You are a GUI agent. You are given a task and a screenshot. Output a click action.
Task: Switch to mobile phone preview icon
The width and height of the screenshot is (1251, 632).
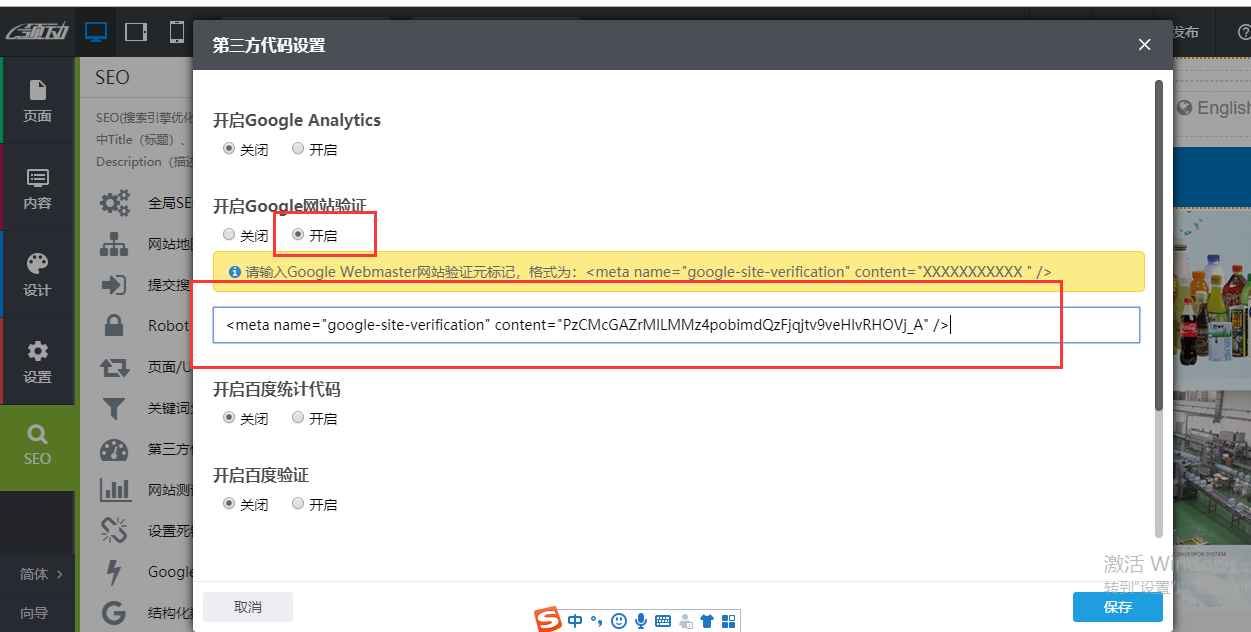[x=177, y=32]
